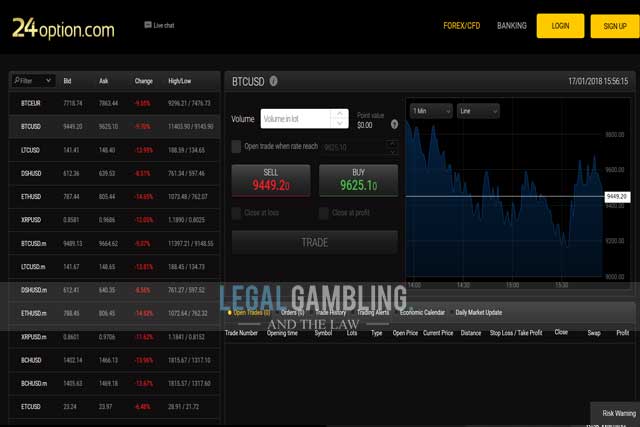The height and width of the screenshot is (427, 640).
Task: Enable Close at loss checkbox
Action: [x=236, y=213]
